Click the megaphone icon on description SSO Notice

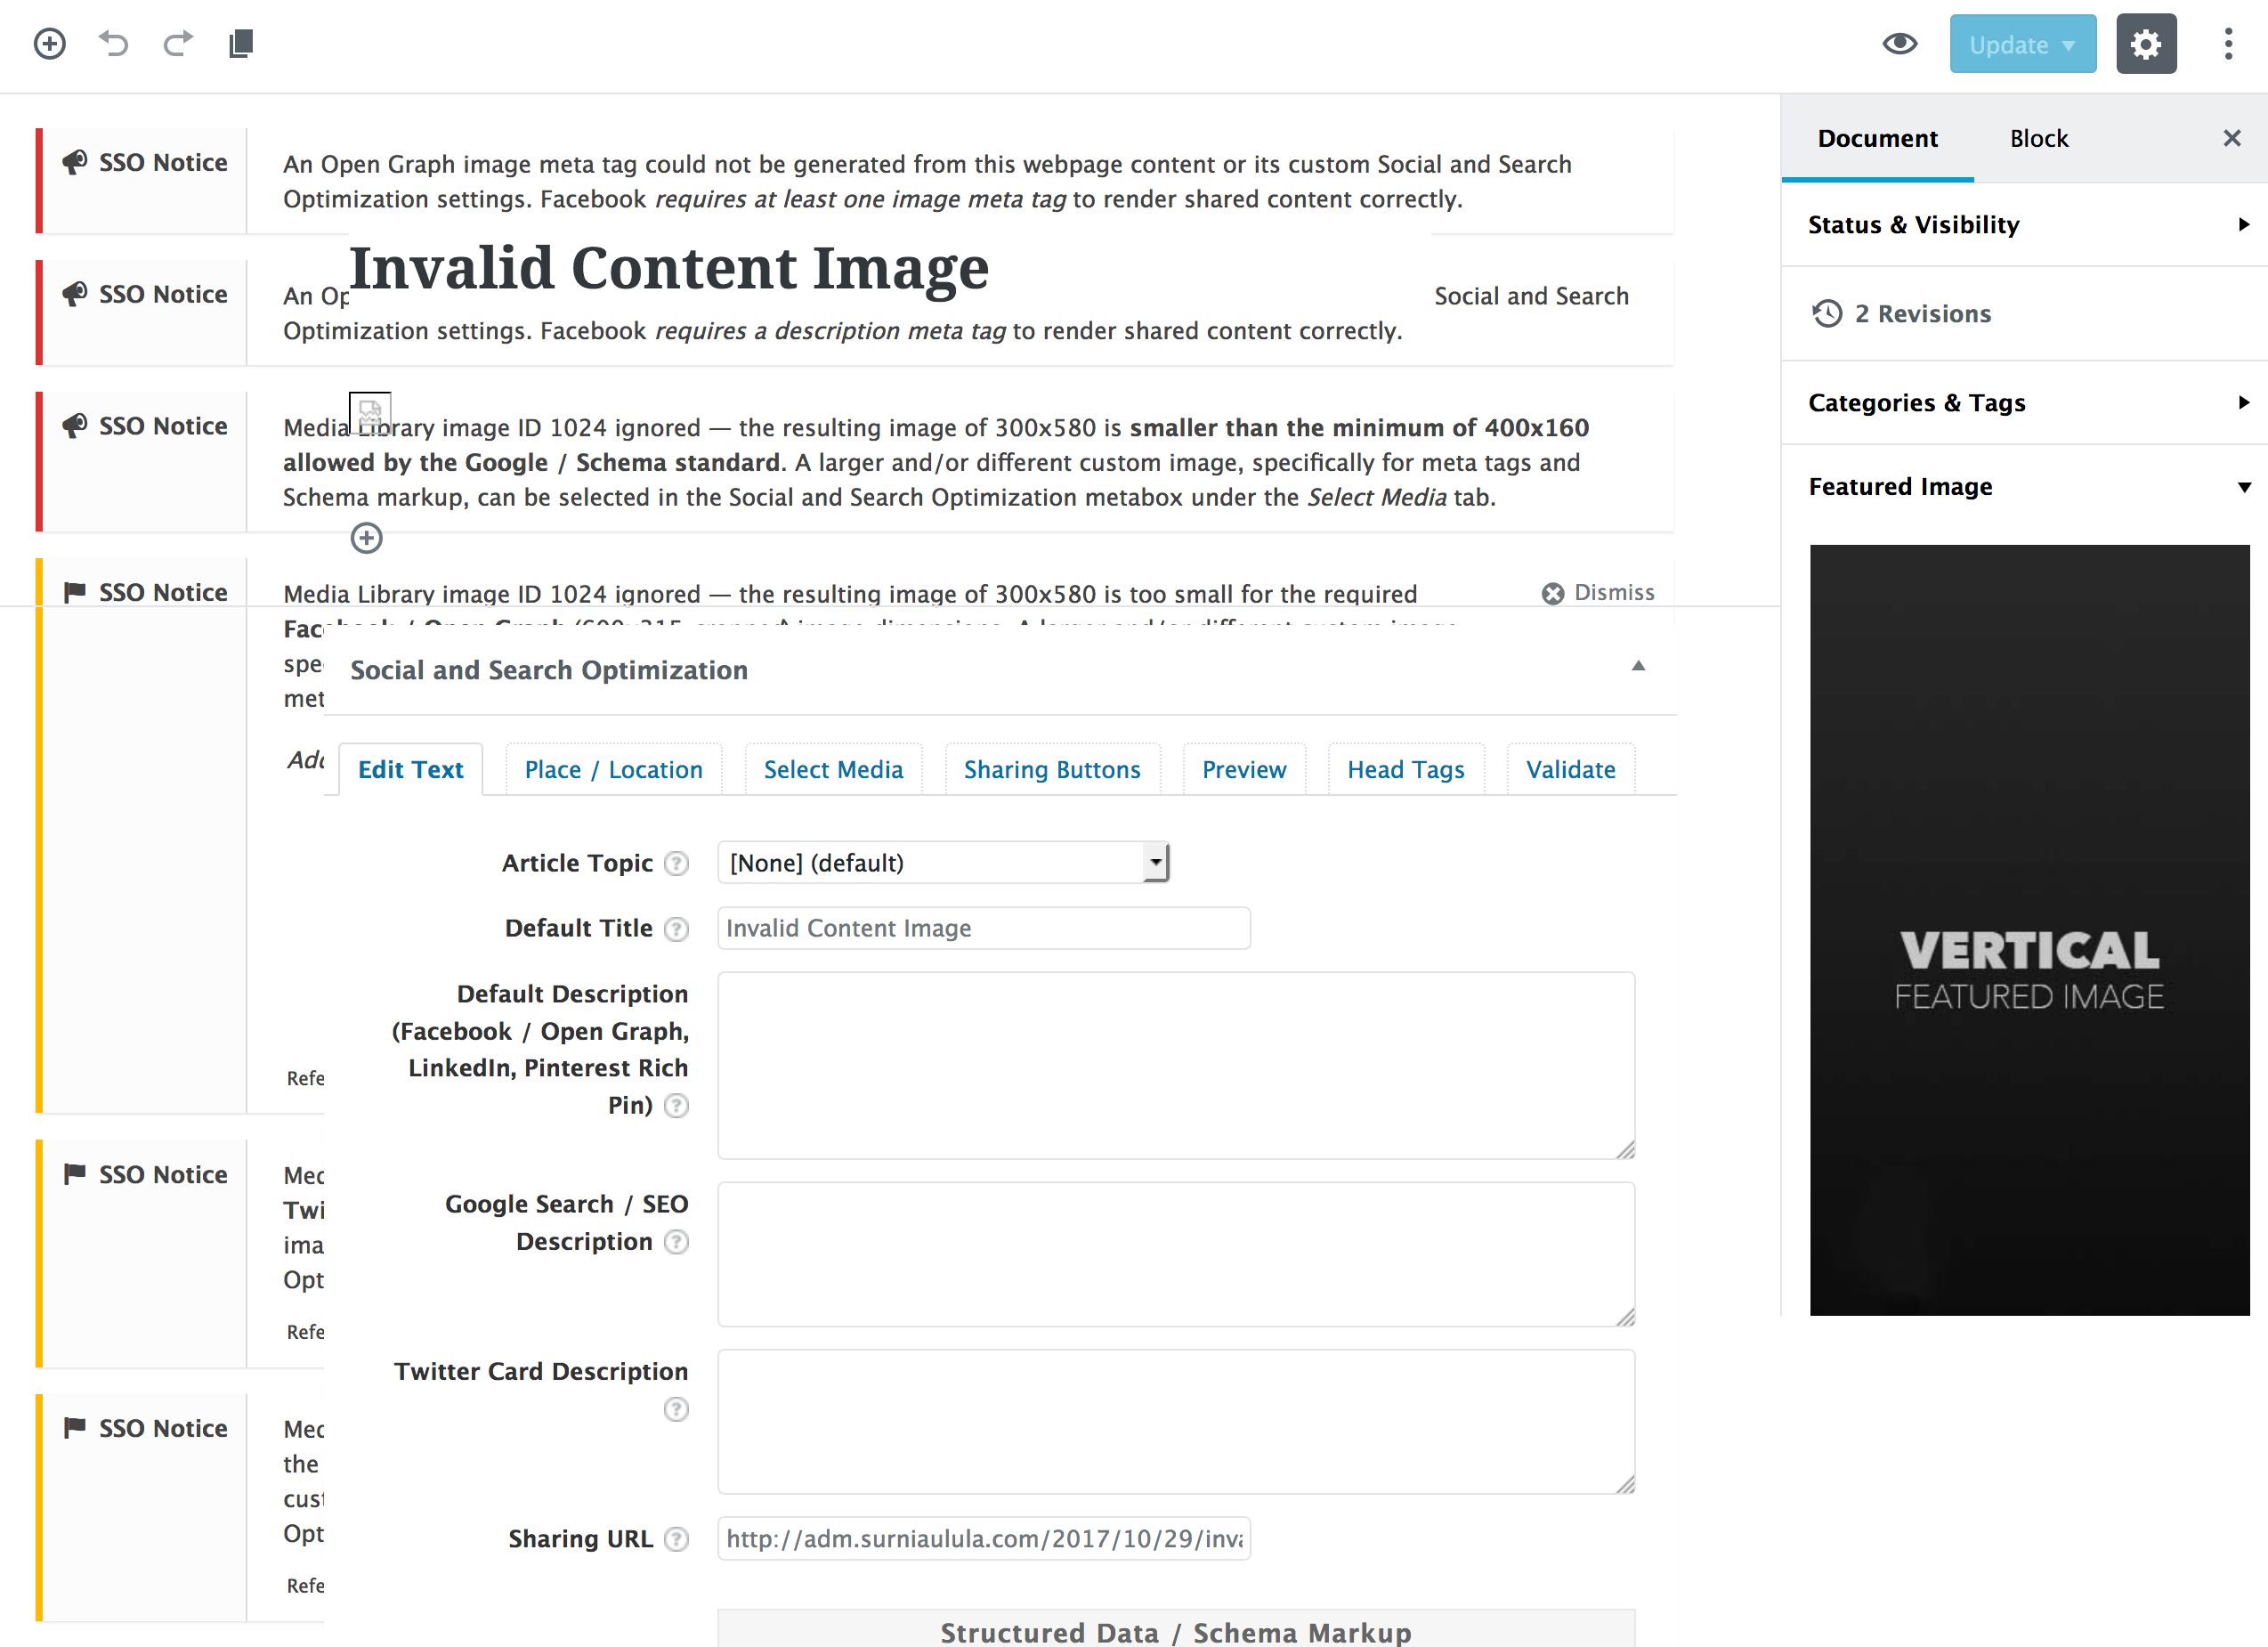[74, 294]
